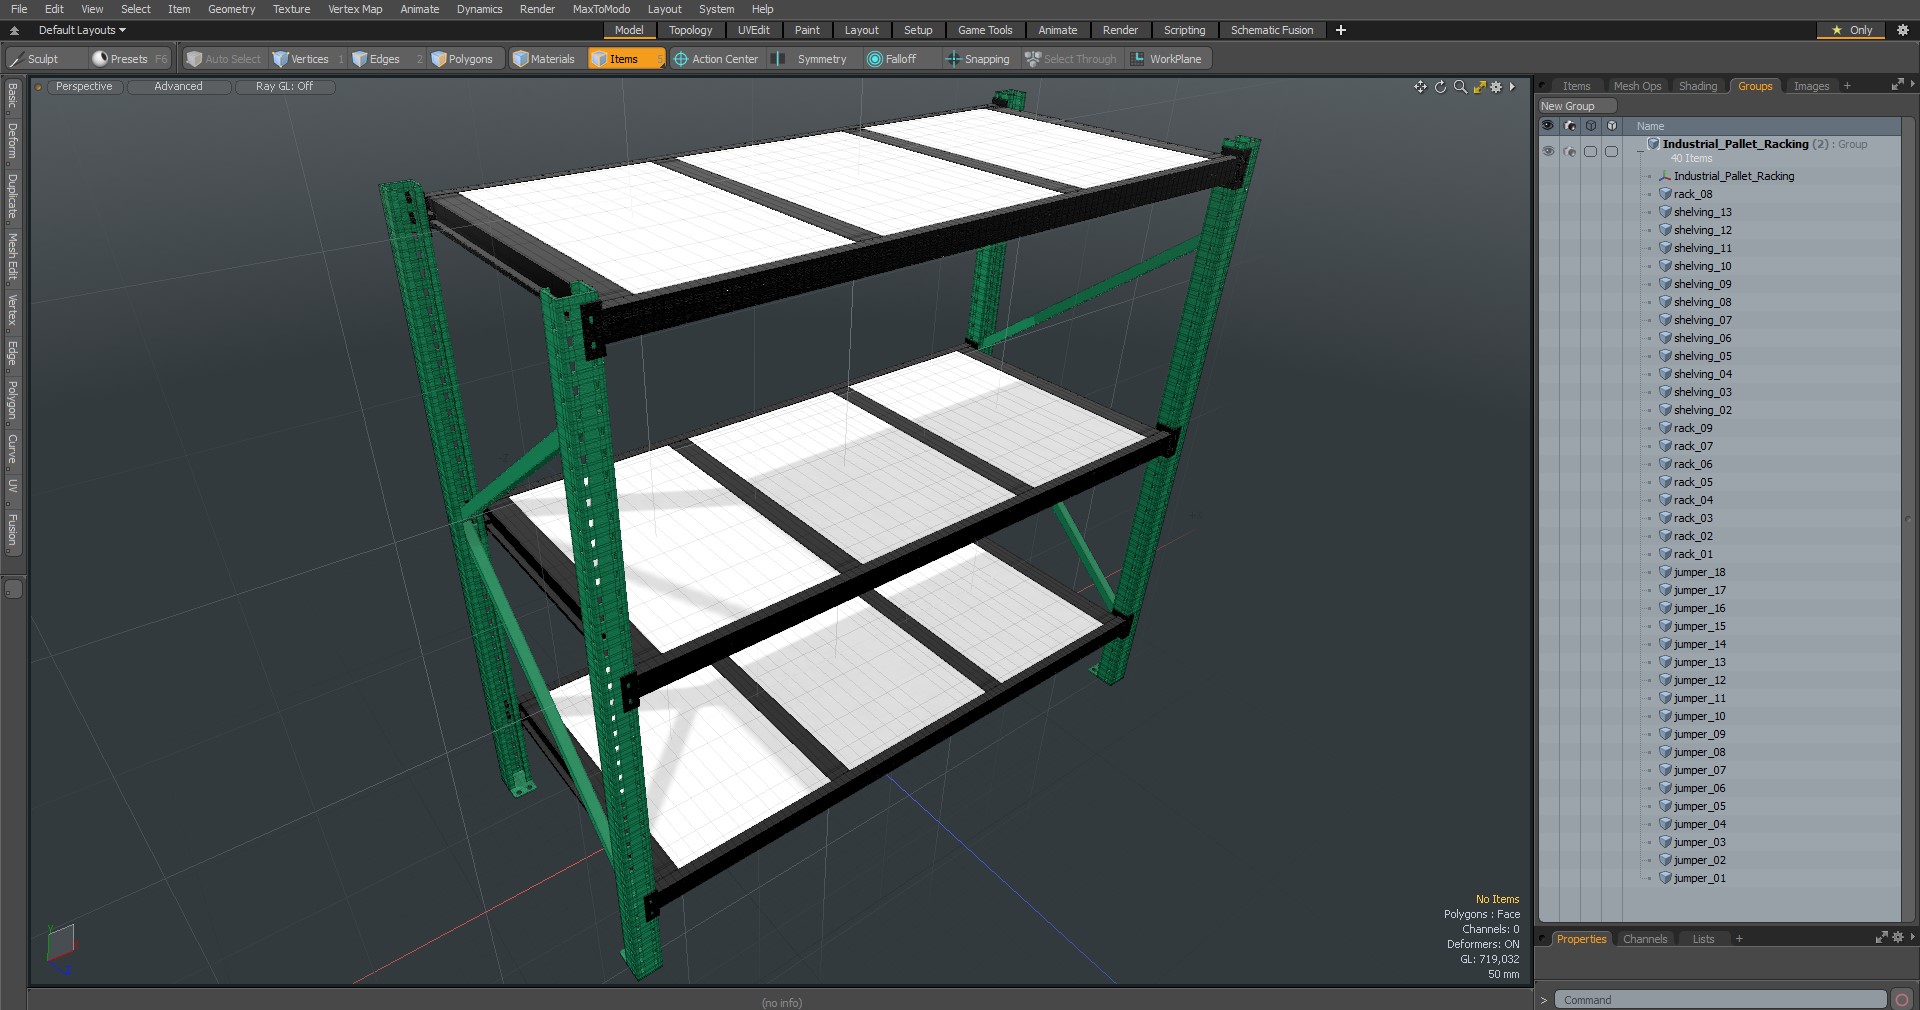Expand viewport options arrow at top right

(x=1512, y=87)
